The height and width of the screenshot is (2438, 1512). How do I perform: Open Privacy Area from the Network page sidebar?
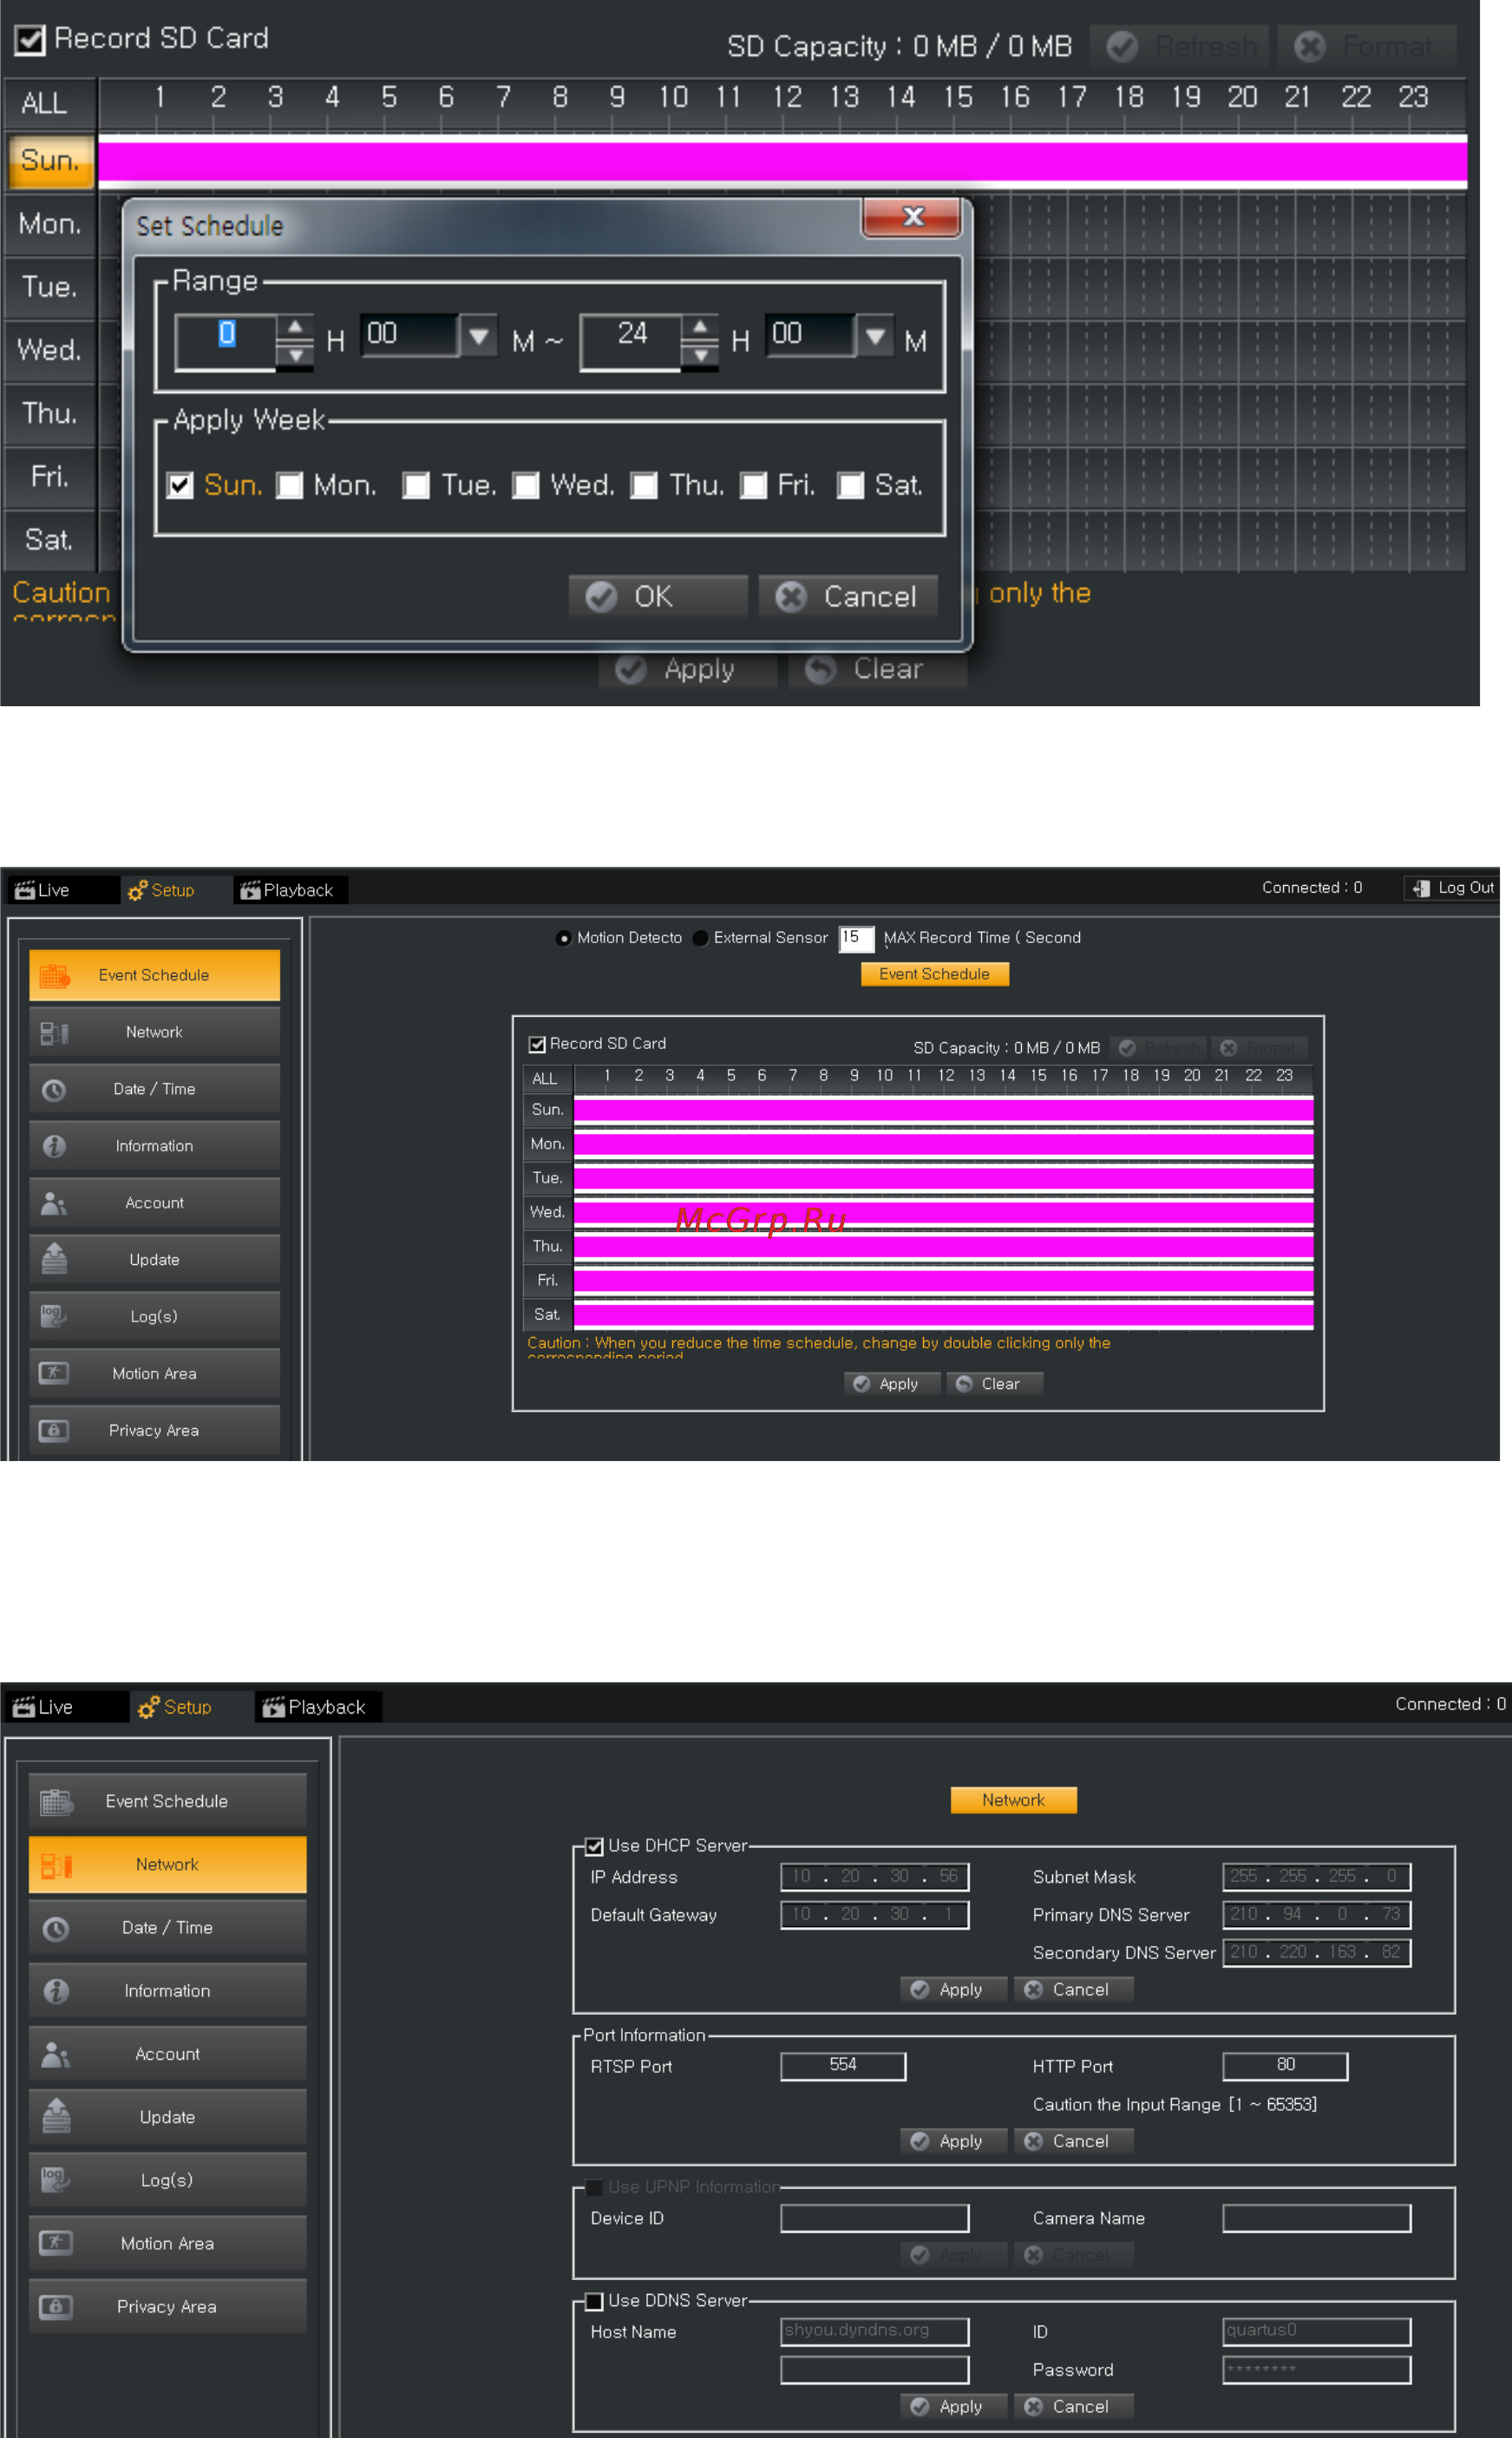[x=167, y=2306]
